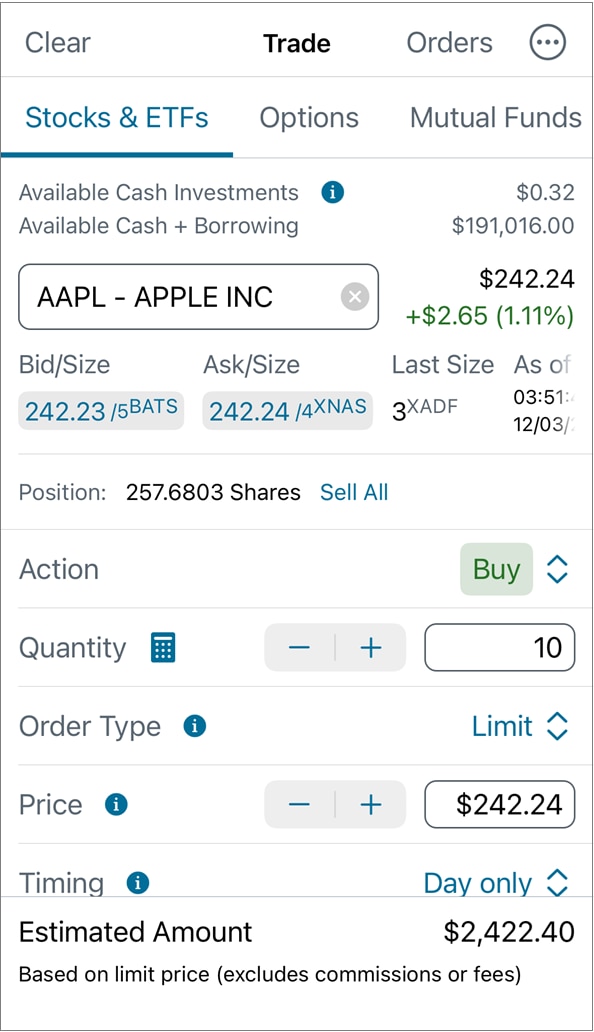Viewport: 594px width, 1032px height.
Task: Tap Sell All link
Action: 354,492
